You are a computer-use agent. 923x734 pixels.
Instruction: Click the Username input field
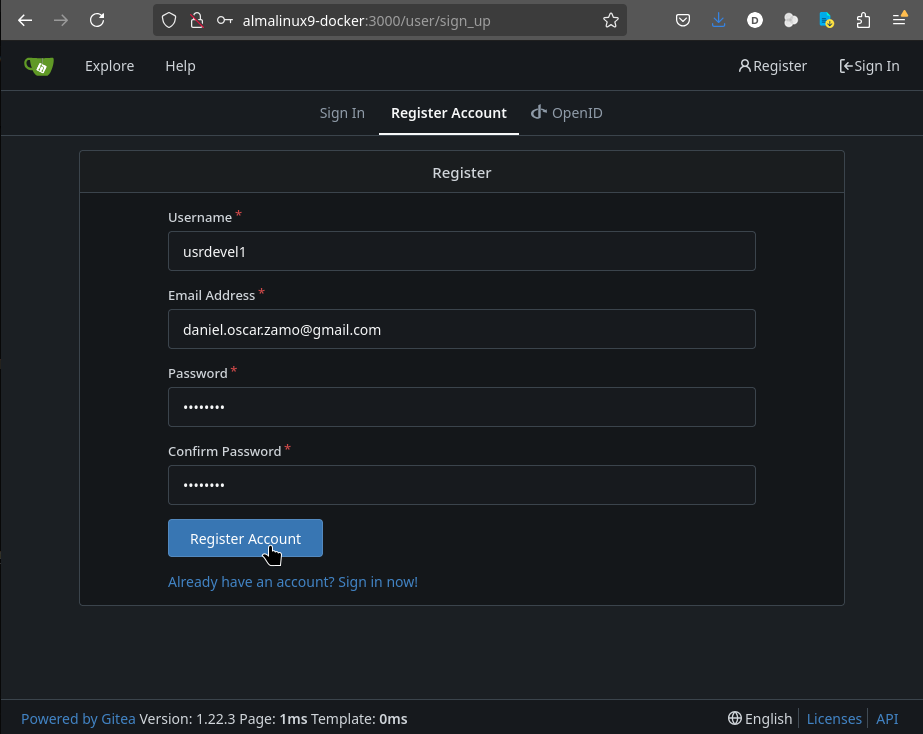click(x=461, y=251)
